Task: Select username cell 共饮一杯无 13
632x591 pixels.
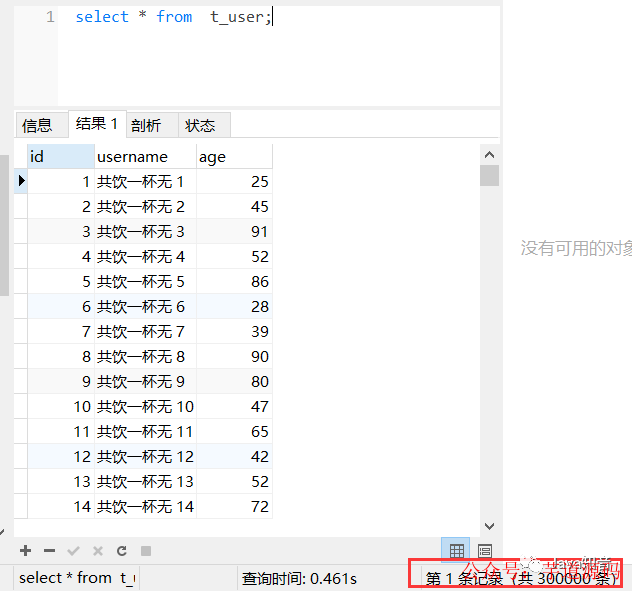Action: coord(145,481)
